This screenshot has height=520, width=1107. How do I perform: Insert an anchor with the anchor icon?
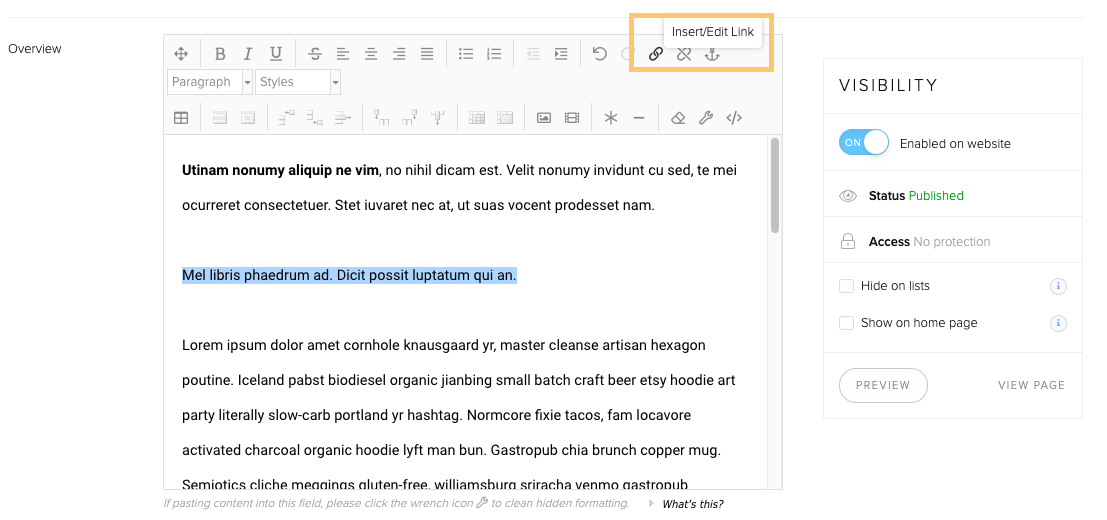point(712,54)
